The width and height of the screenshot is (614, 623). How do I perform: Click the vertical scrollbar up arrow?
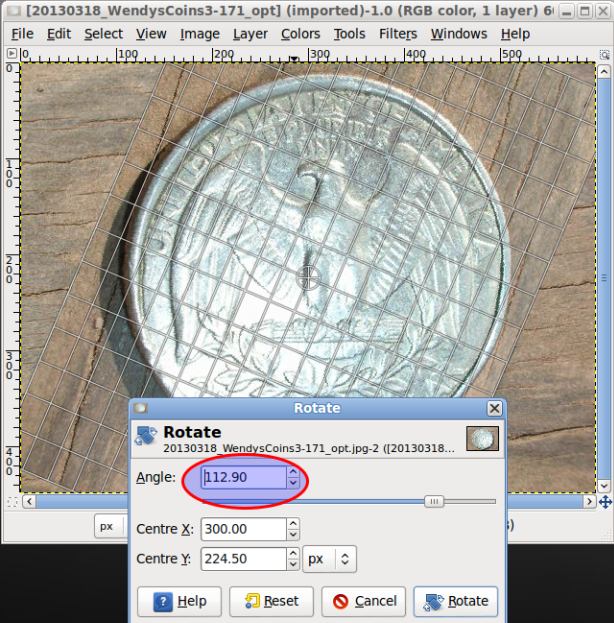(x=604, y=72)
